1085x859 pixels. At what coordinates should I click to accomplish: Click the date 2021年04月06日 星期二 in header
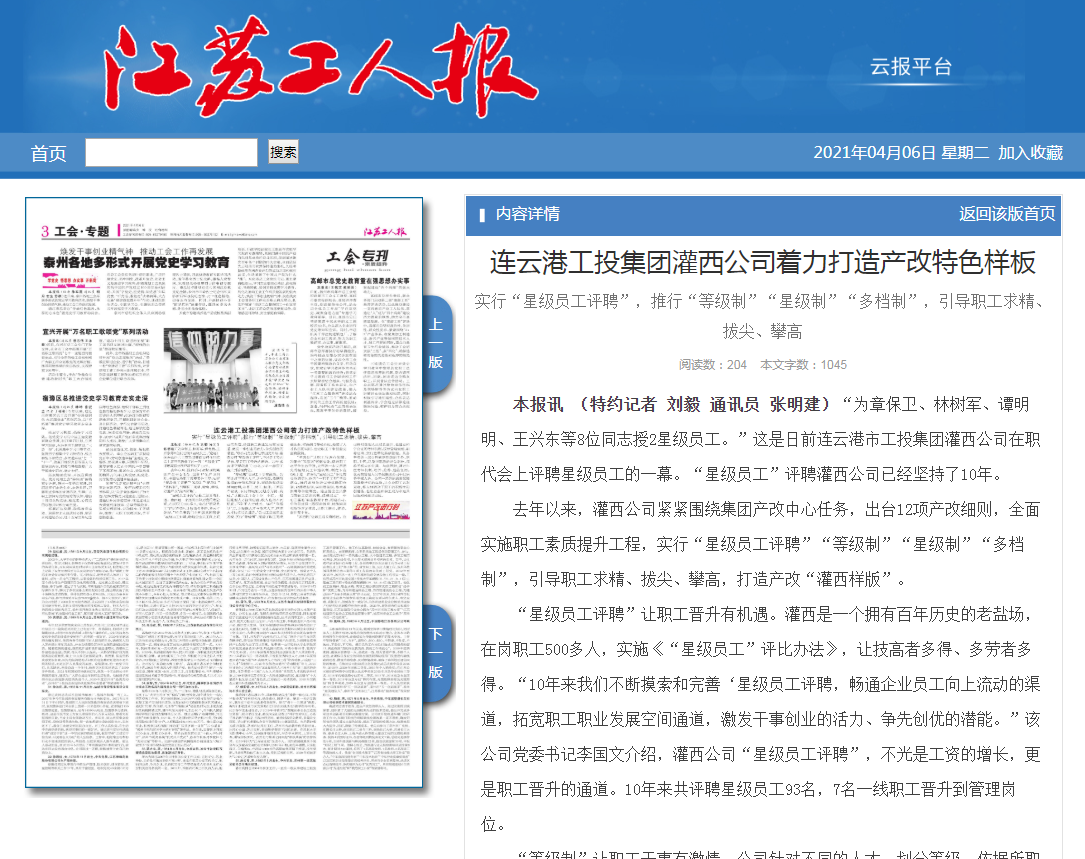click(900, 152)
